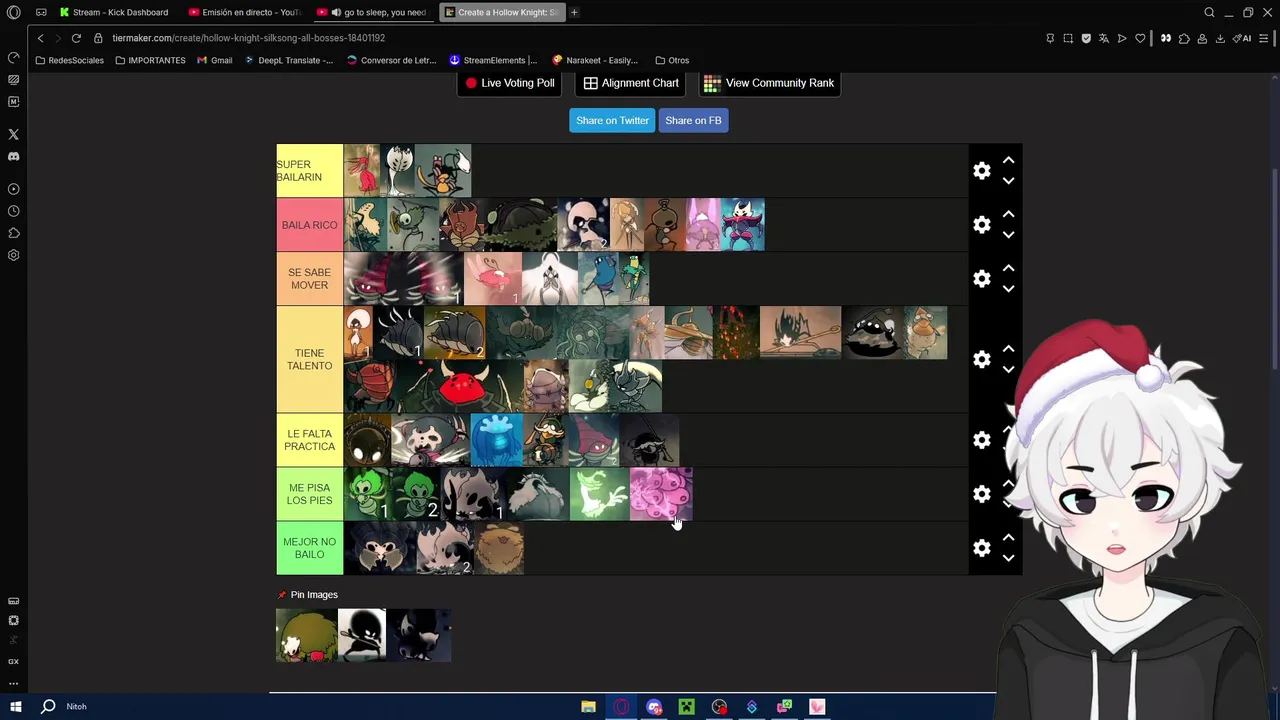This screenshot has width=1280, height=720.
Task: Open the Gmail bookmark
Action: point(215,60)
